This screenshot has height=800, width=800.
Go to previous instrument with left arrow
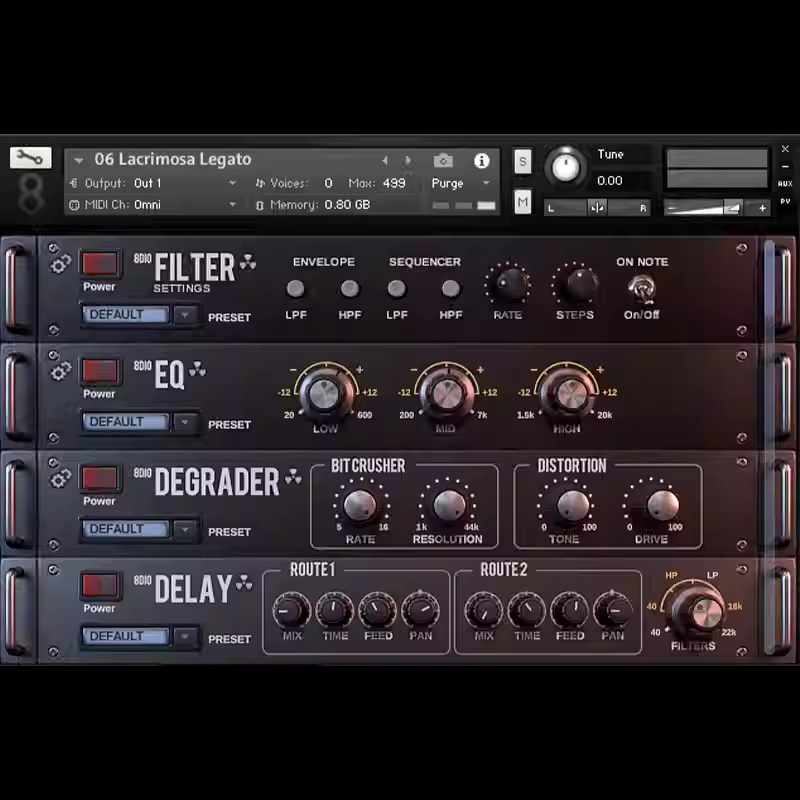pyautogui.click(x=385, y=161)
